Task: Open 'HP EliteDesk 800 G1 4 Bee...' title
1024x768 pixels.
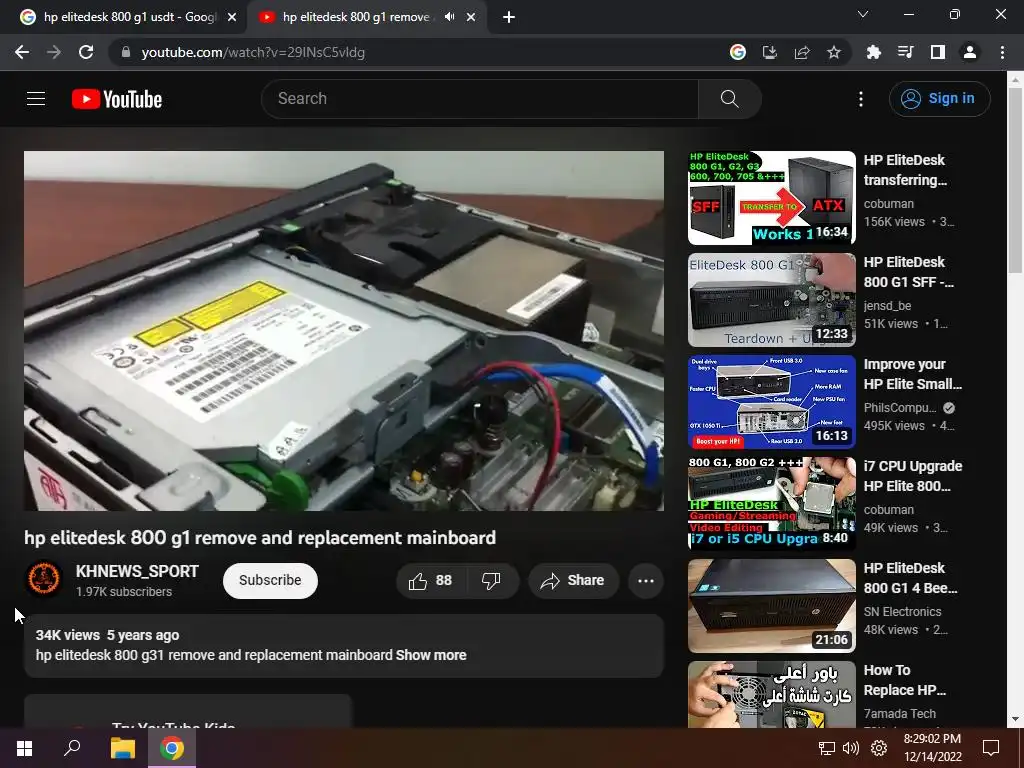Action: click(x=910, y=577)
